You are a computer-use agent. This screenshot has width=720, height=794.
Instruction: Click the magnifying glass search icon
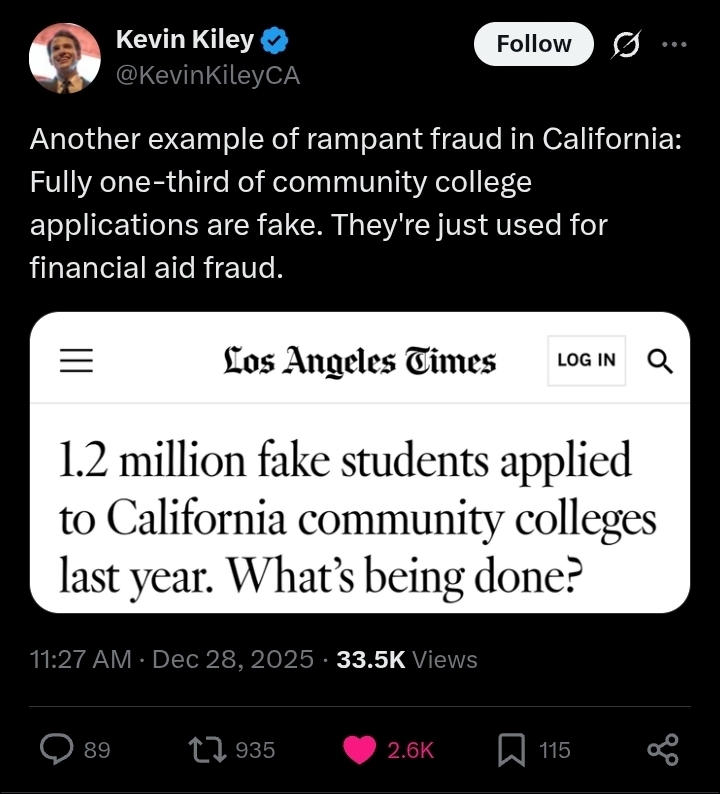[x=660, y=361]
